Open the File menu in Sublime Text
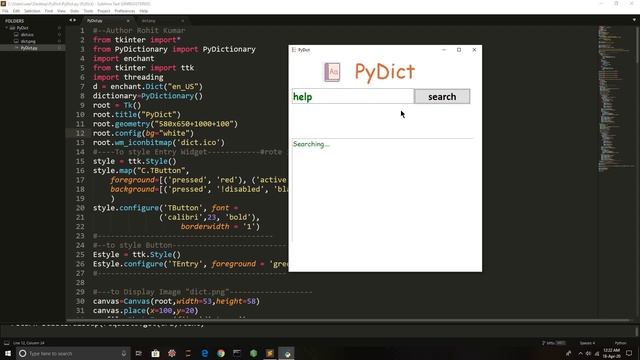Screen dimensions: 640x360 [5, 11]
